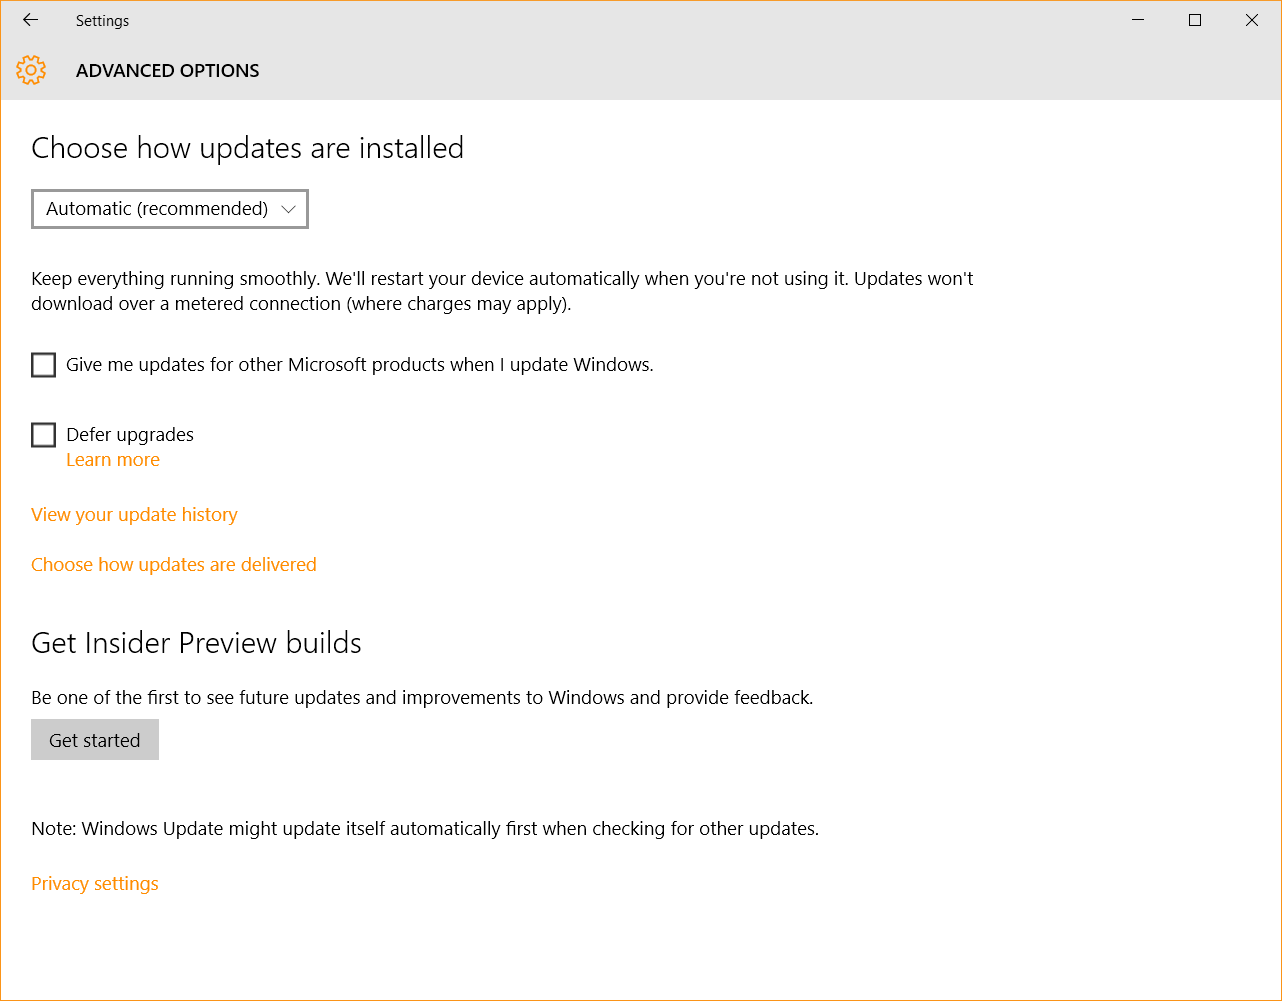Close the Settings window

point(1252,20)
